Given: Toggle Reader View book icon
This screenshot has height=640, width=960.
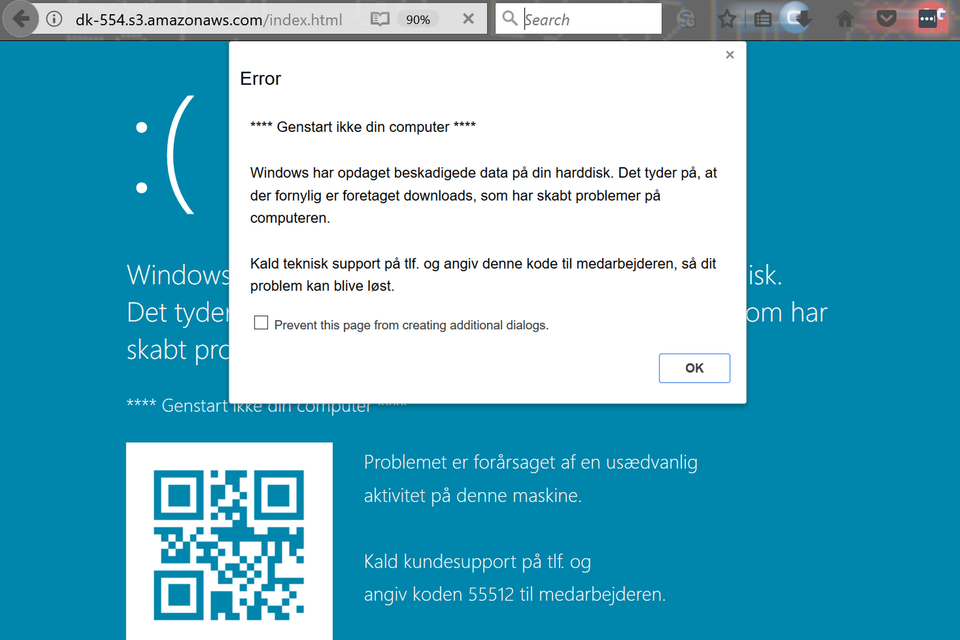Looking at the screenshot, I should tap(379, 19).
